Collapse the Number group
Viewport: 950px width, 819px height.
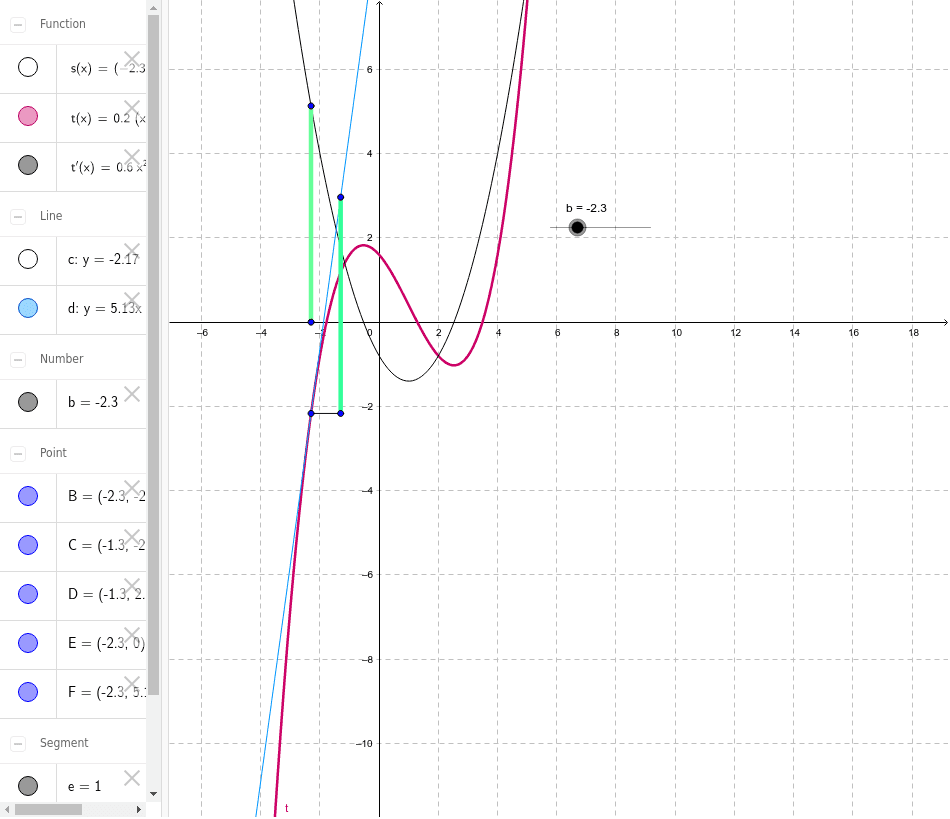(x=18, y=360)
